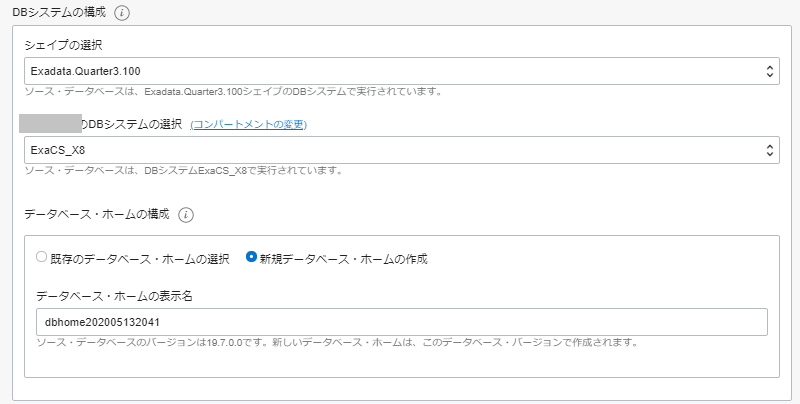Click the 新規データベース・ホームの作成 option label text
This screenshot has width=800, height=404.
tap(343, 258)
